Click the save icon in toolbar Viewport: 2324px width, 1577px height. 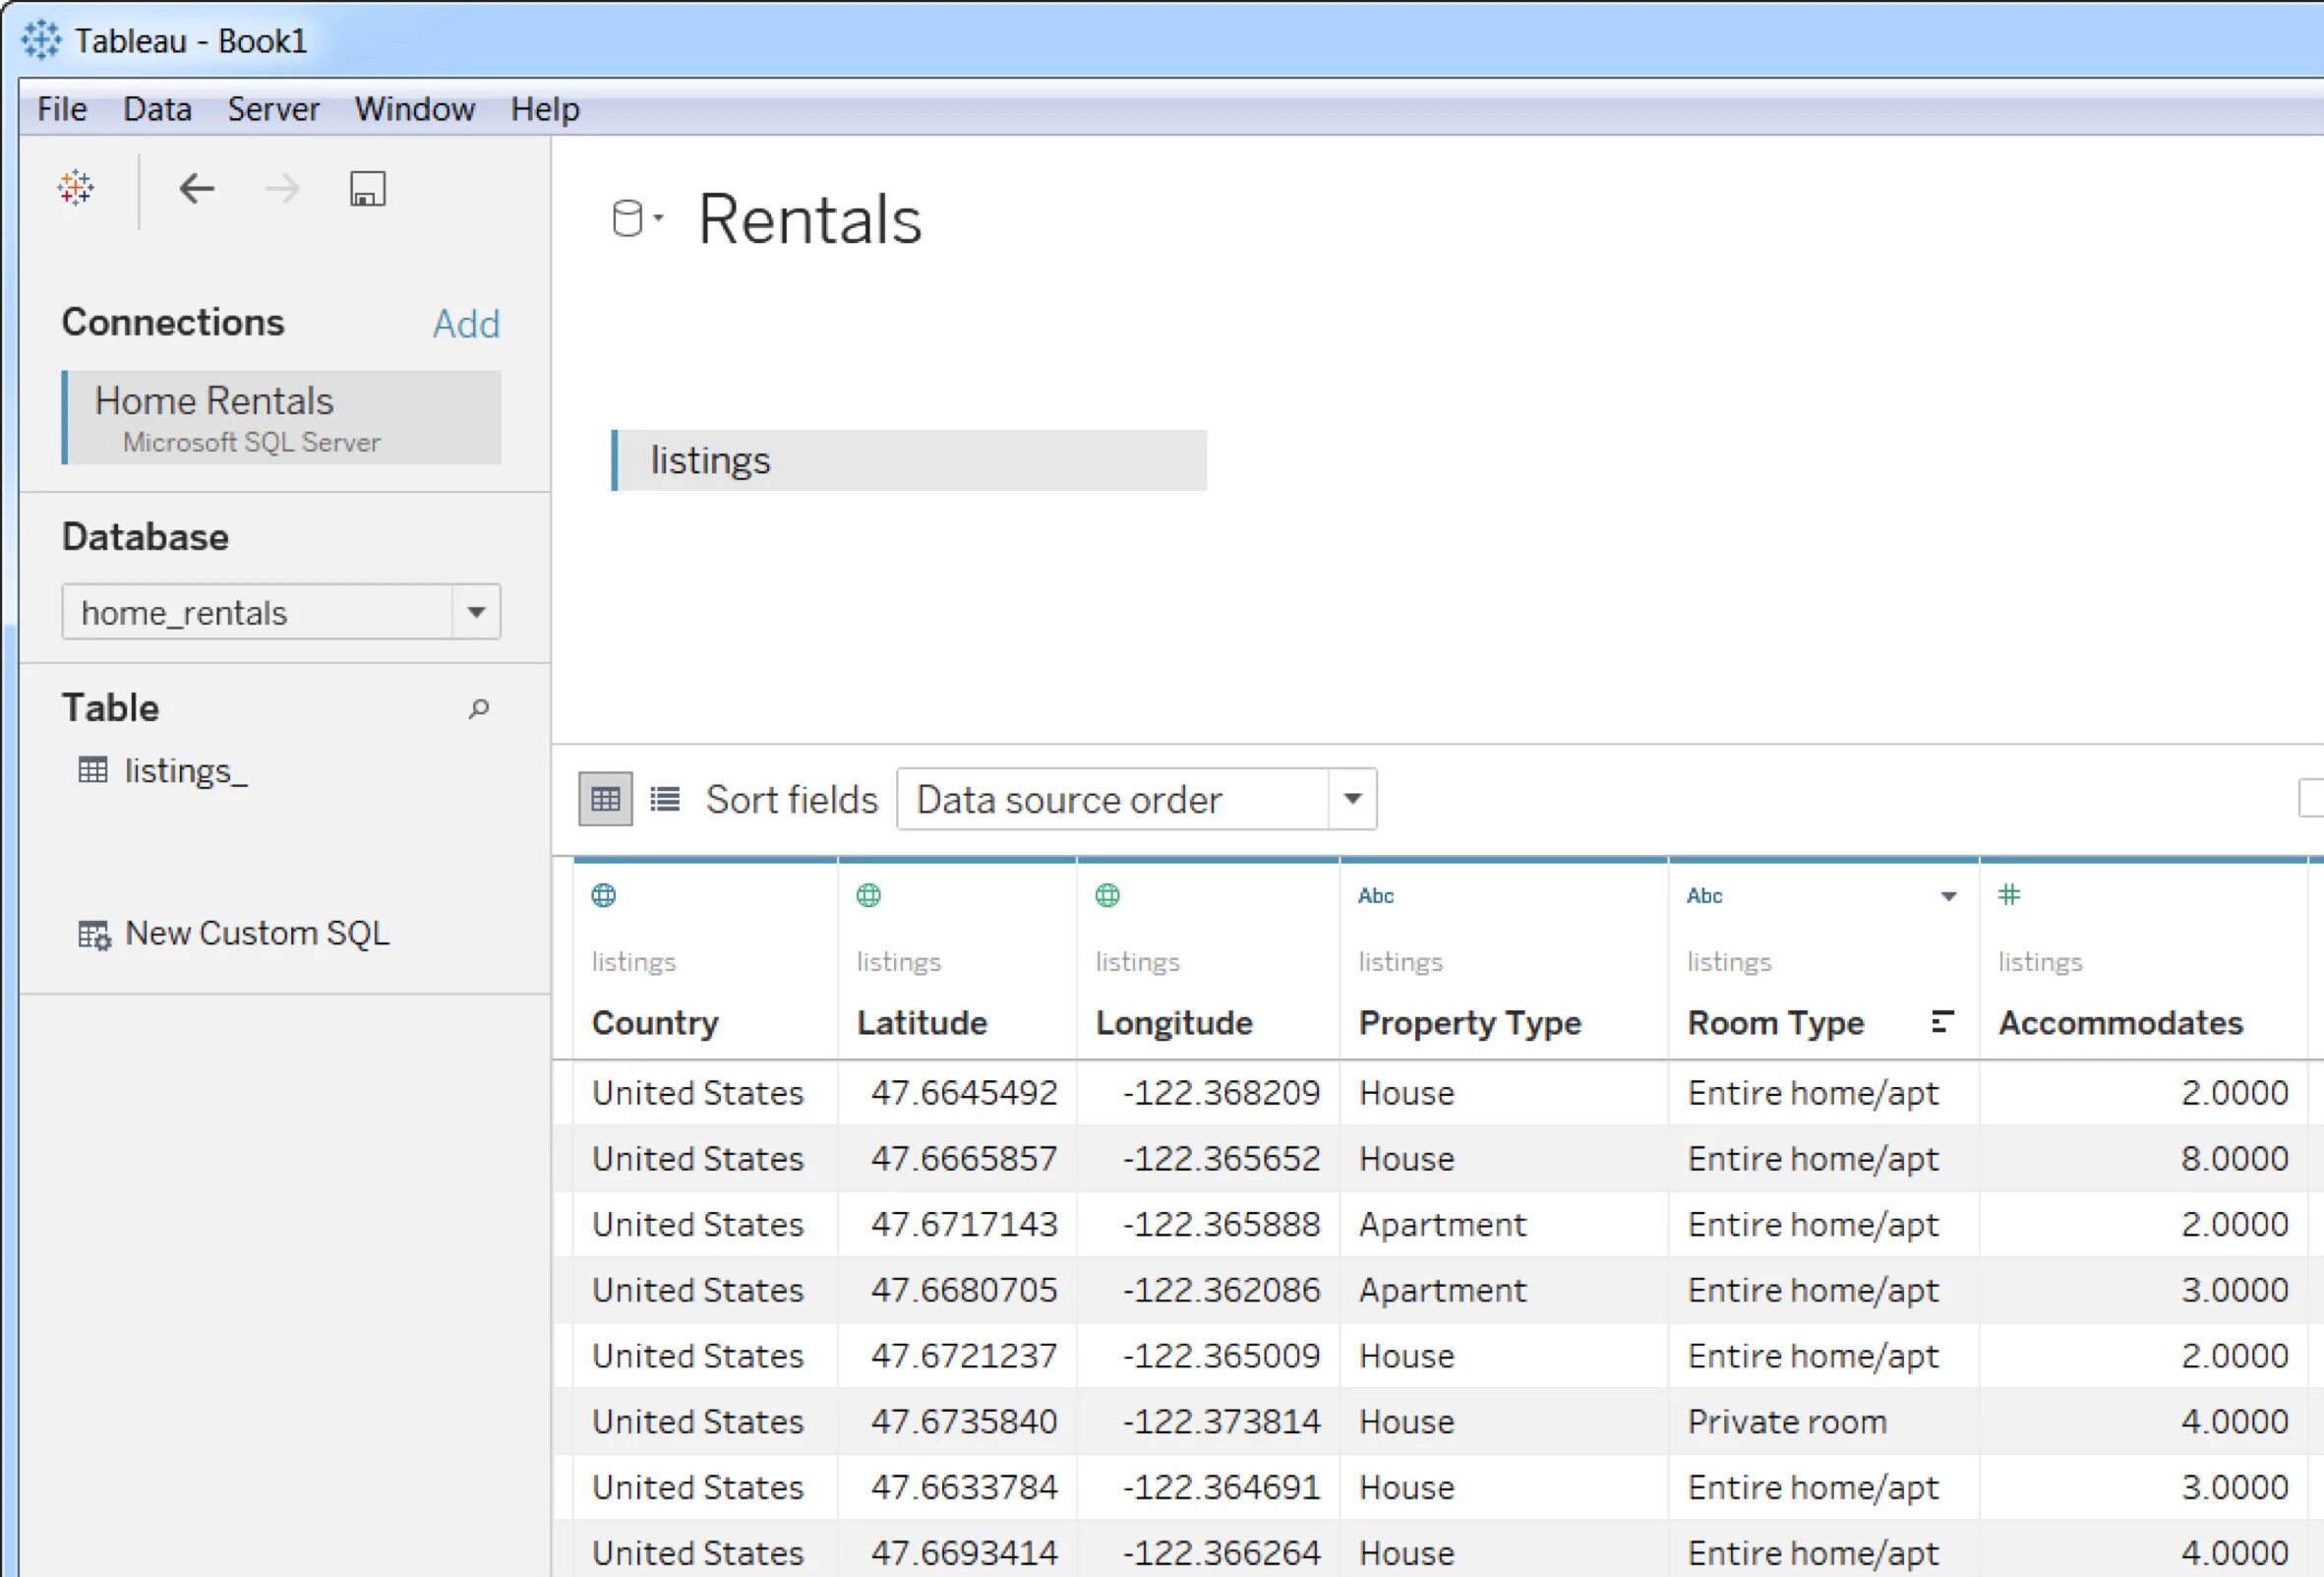click(x=367, y=188)
